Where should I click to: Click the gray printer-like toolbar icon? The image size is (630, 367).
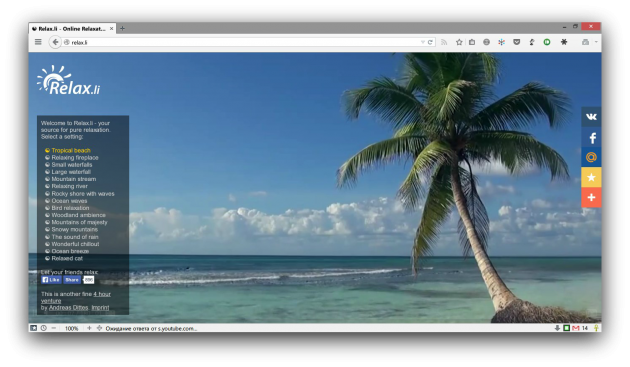coord(585,42)
